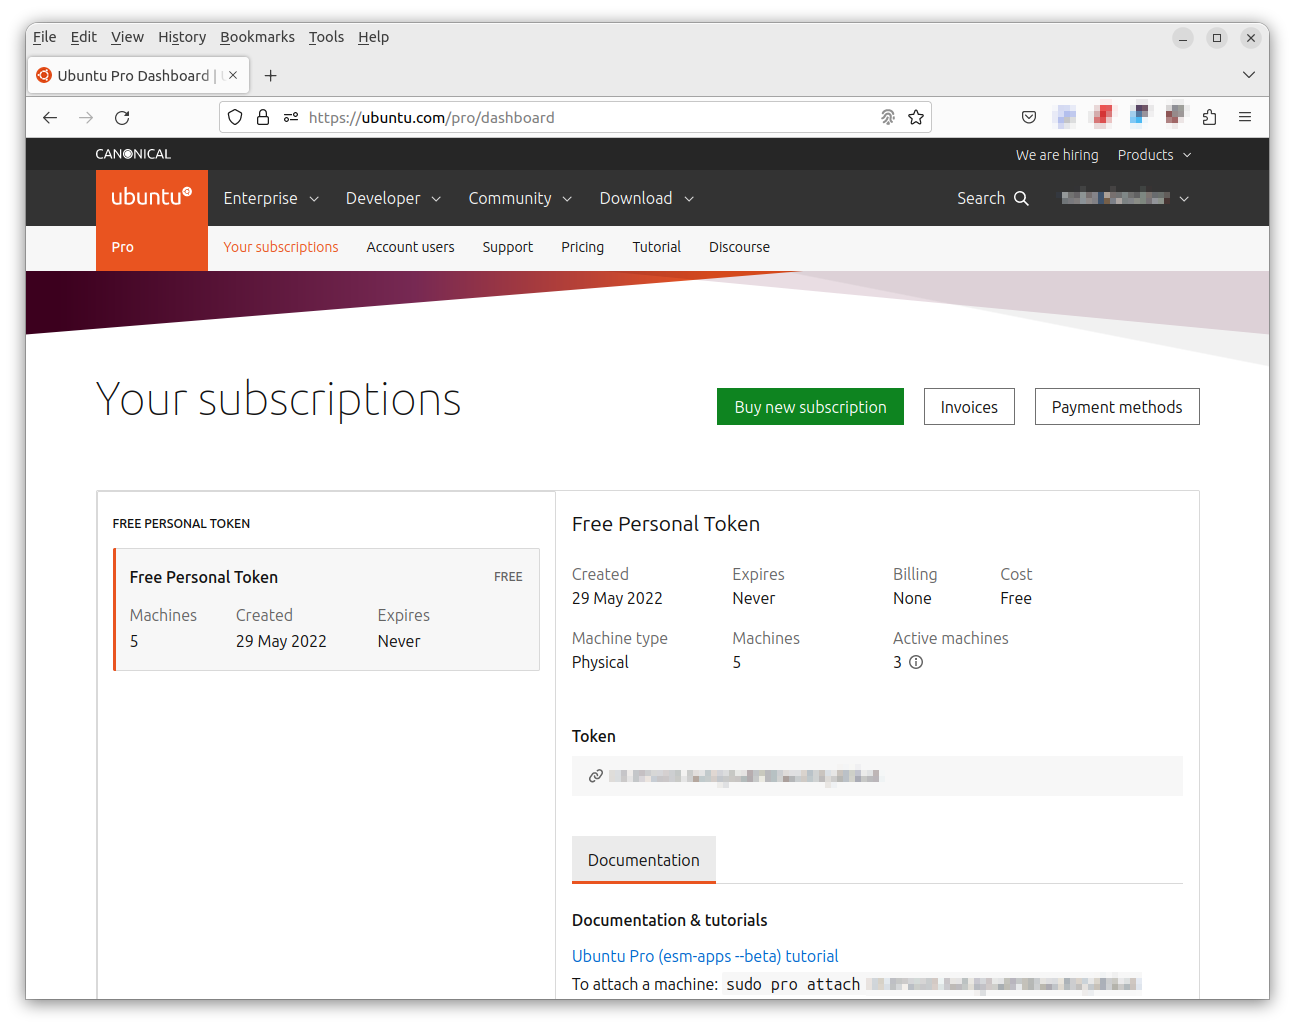Image resolution: width=1295 pixels, height=1028 pixels.
Task: Open the File menu
Action: (45, 37)
